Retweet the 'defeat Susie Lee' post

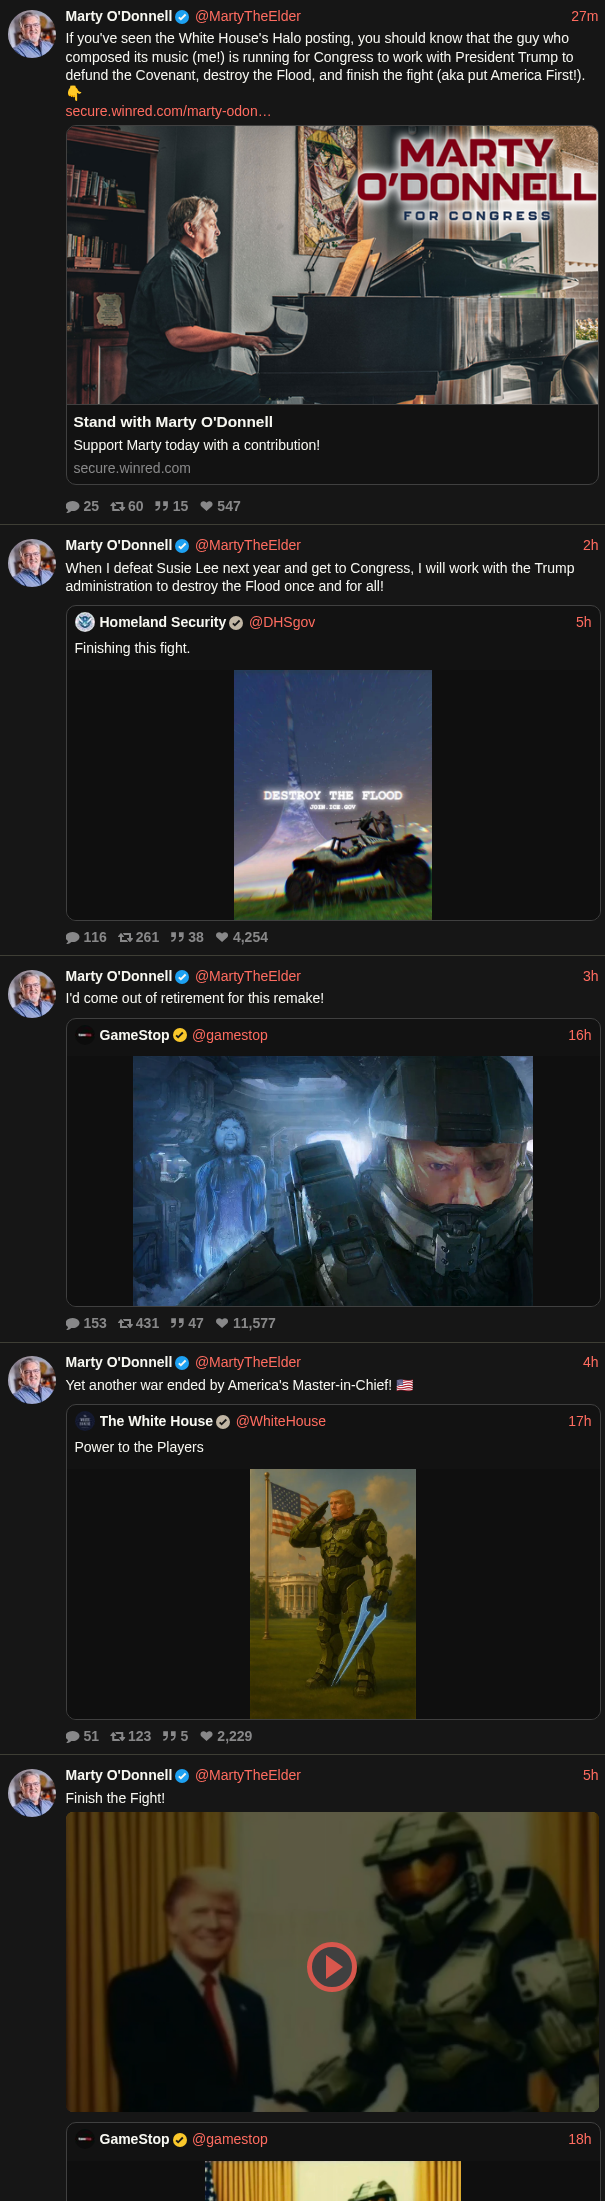point(125,937)
